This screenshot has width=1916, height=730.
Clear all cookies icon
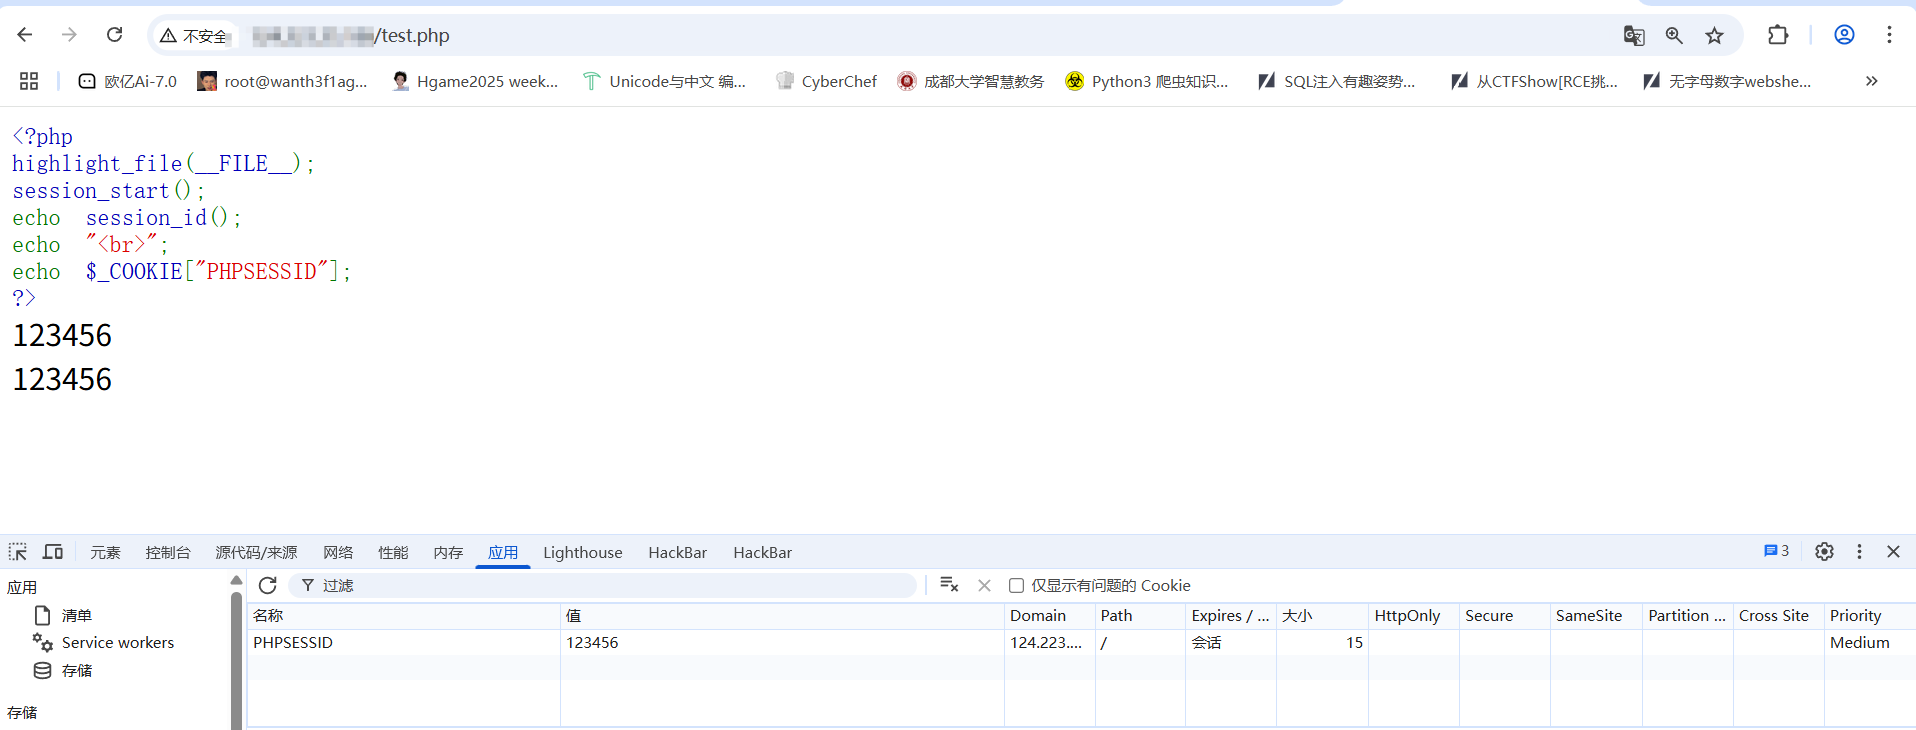pyautogui.click(x=949, y=586)
